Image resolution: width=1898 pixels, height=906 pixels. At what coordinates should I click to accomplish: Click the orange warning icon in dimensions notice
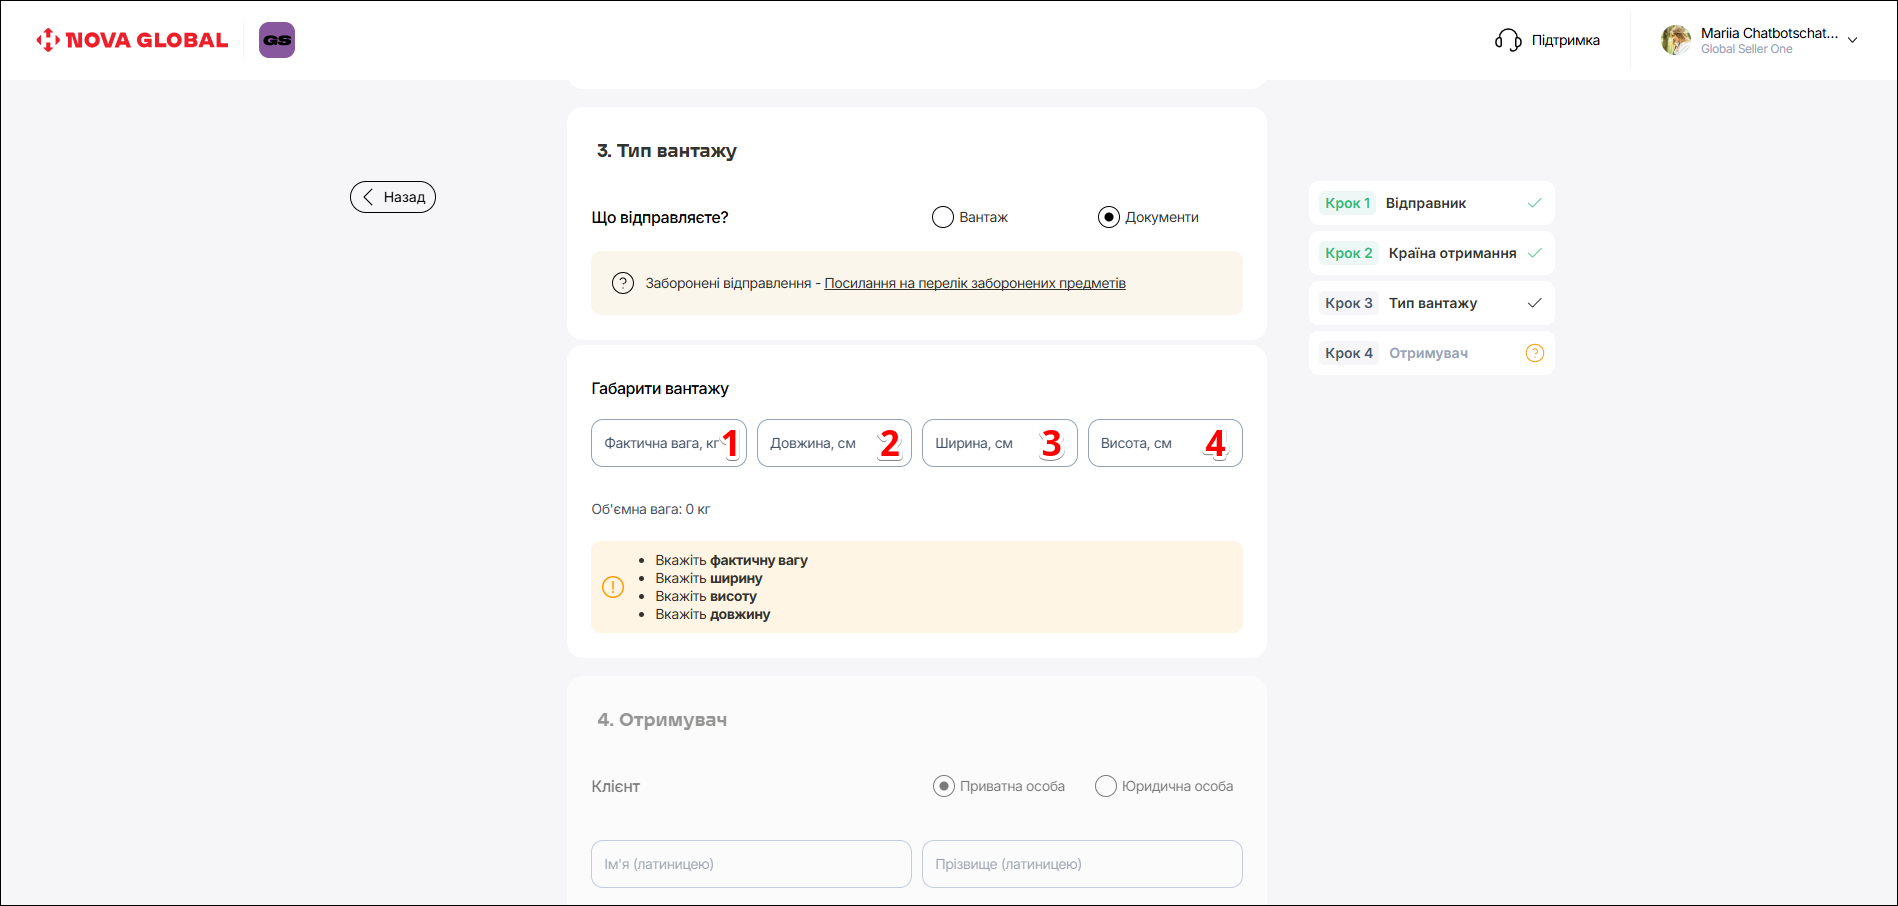613,587
